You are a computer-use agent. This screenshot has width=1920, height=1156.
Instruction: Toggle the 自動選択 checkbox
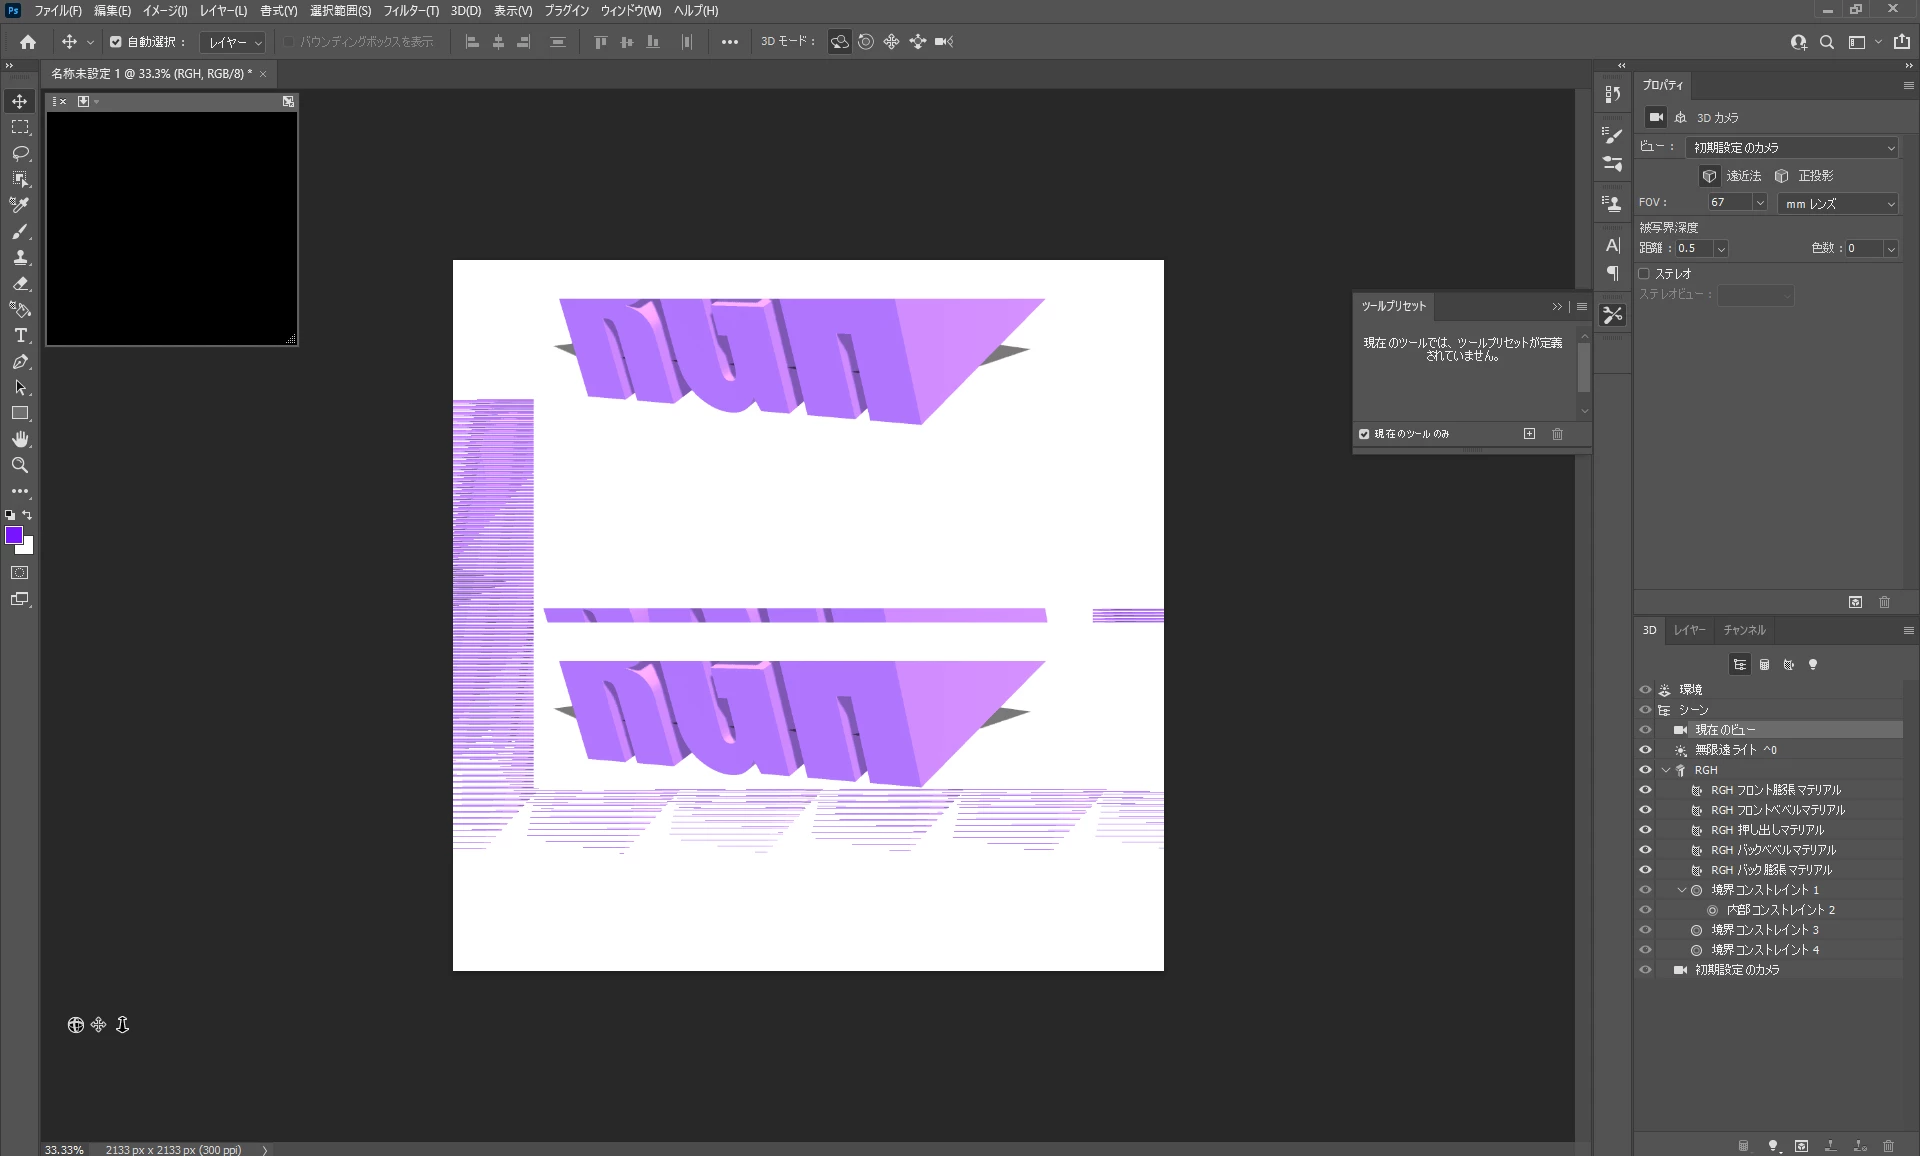point(116,42)
